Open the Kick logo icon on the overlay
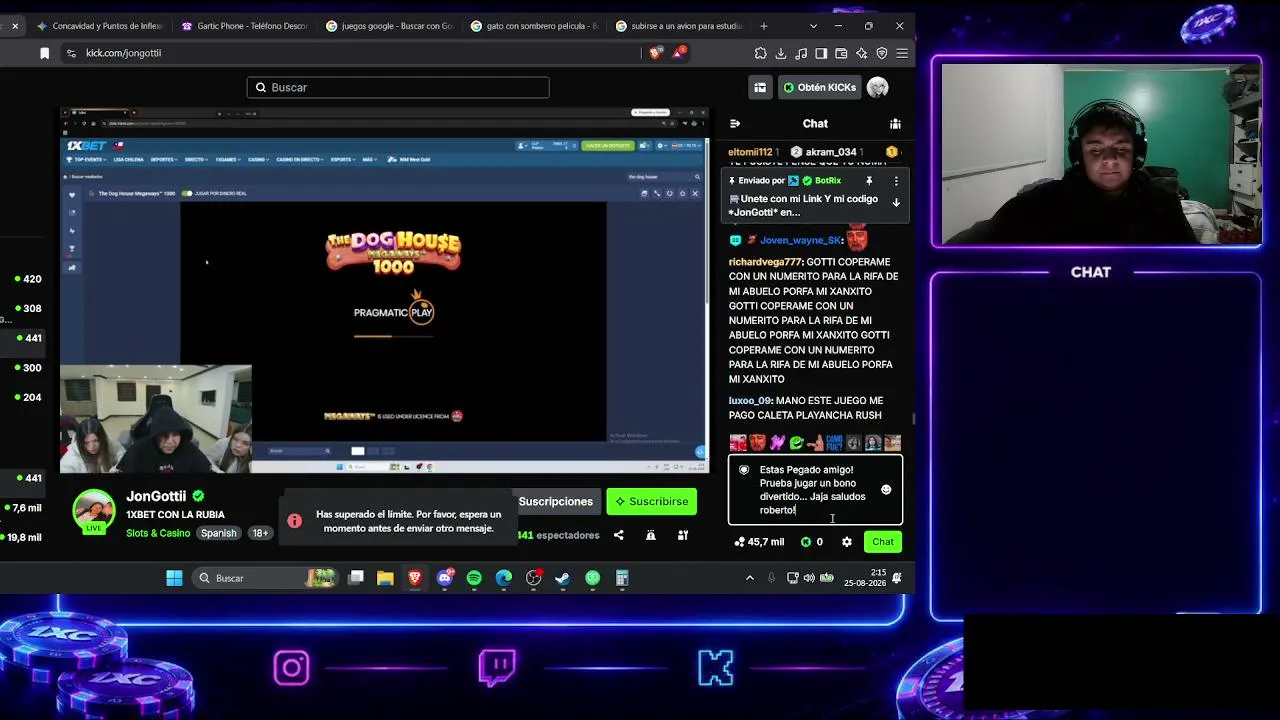 pyautogui.click(x=716, y=668)
